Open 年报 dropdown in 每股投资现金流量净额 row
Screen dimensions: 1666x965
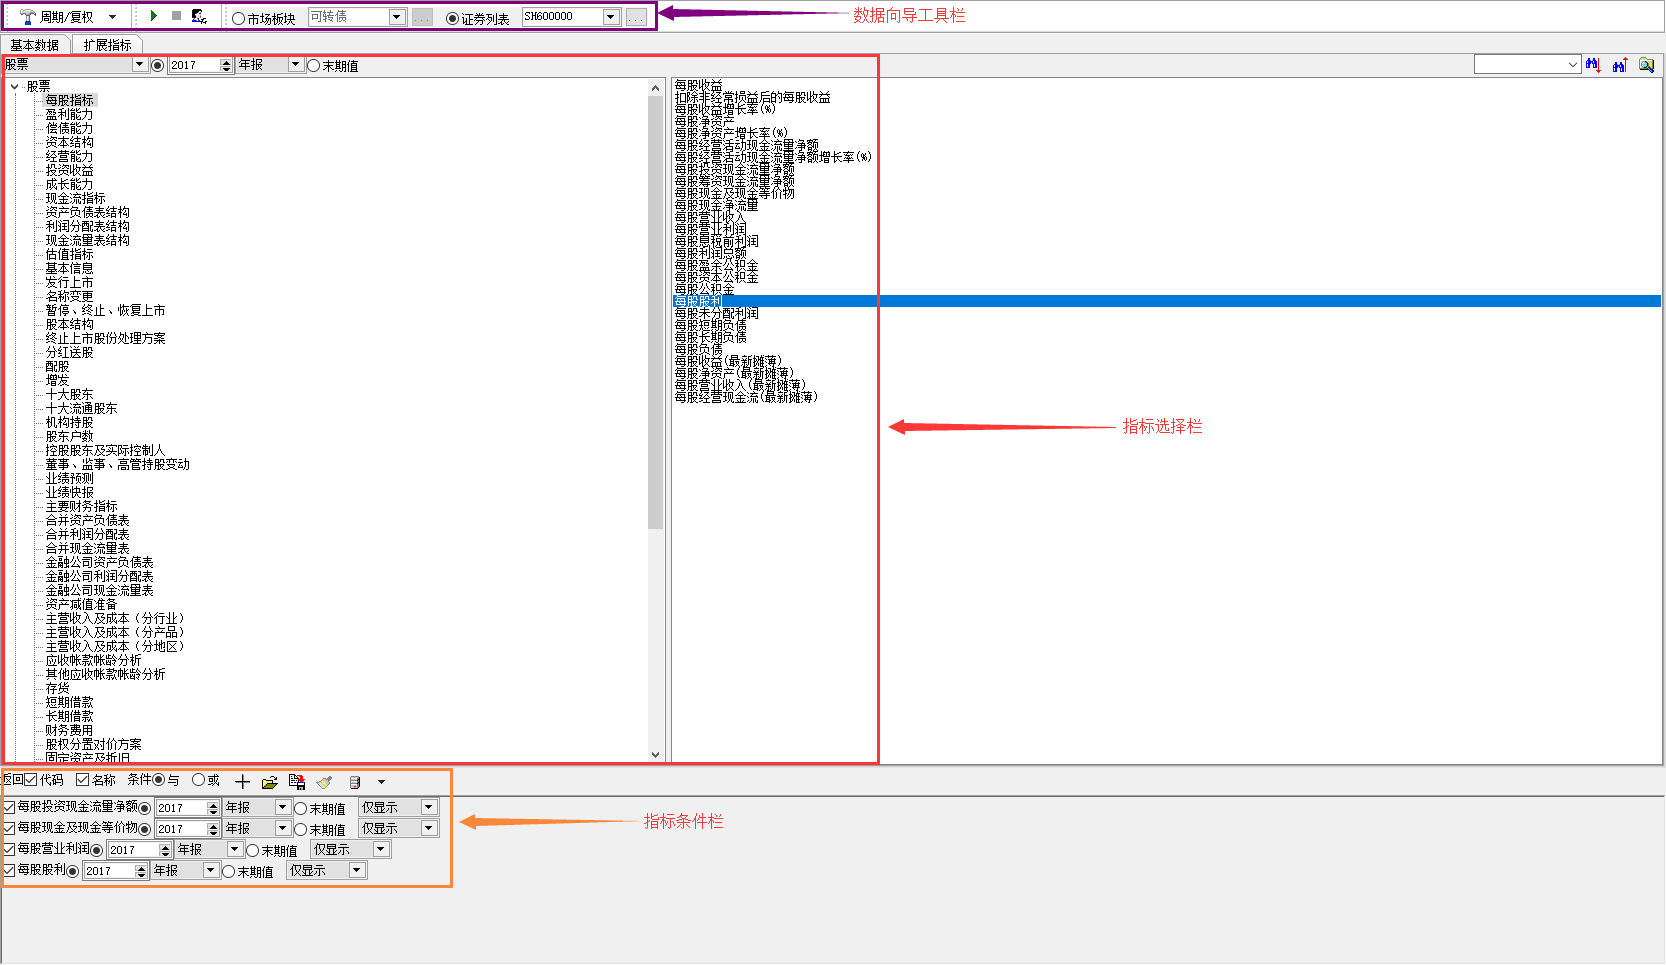pyautogui.click(x=282, y=807)
